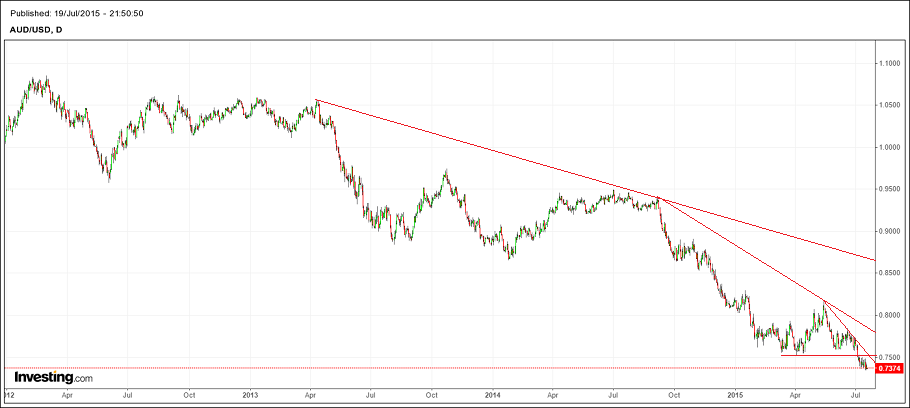Click the Oct label just before 2014

(431, 393)
